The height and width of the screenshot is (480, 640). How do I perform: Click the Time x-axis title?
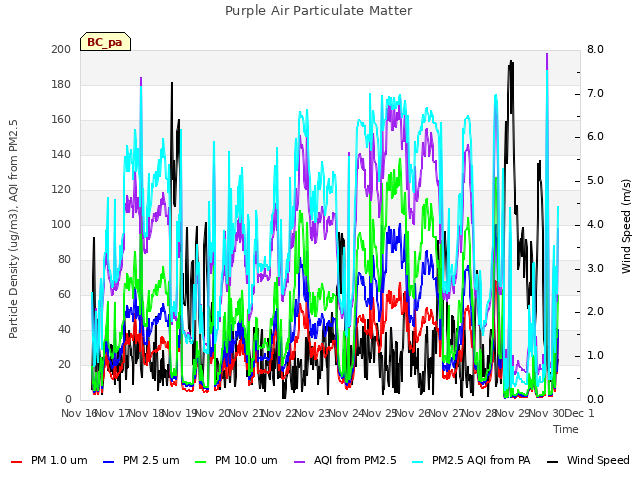pos(566,429)
